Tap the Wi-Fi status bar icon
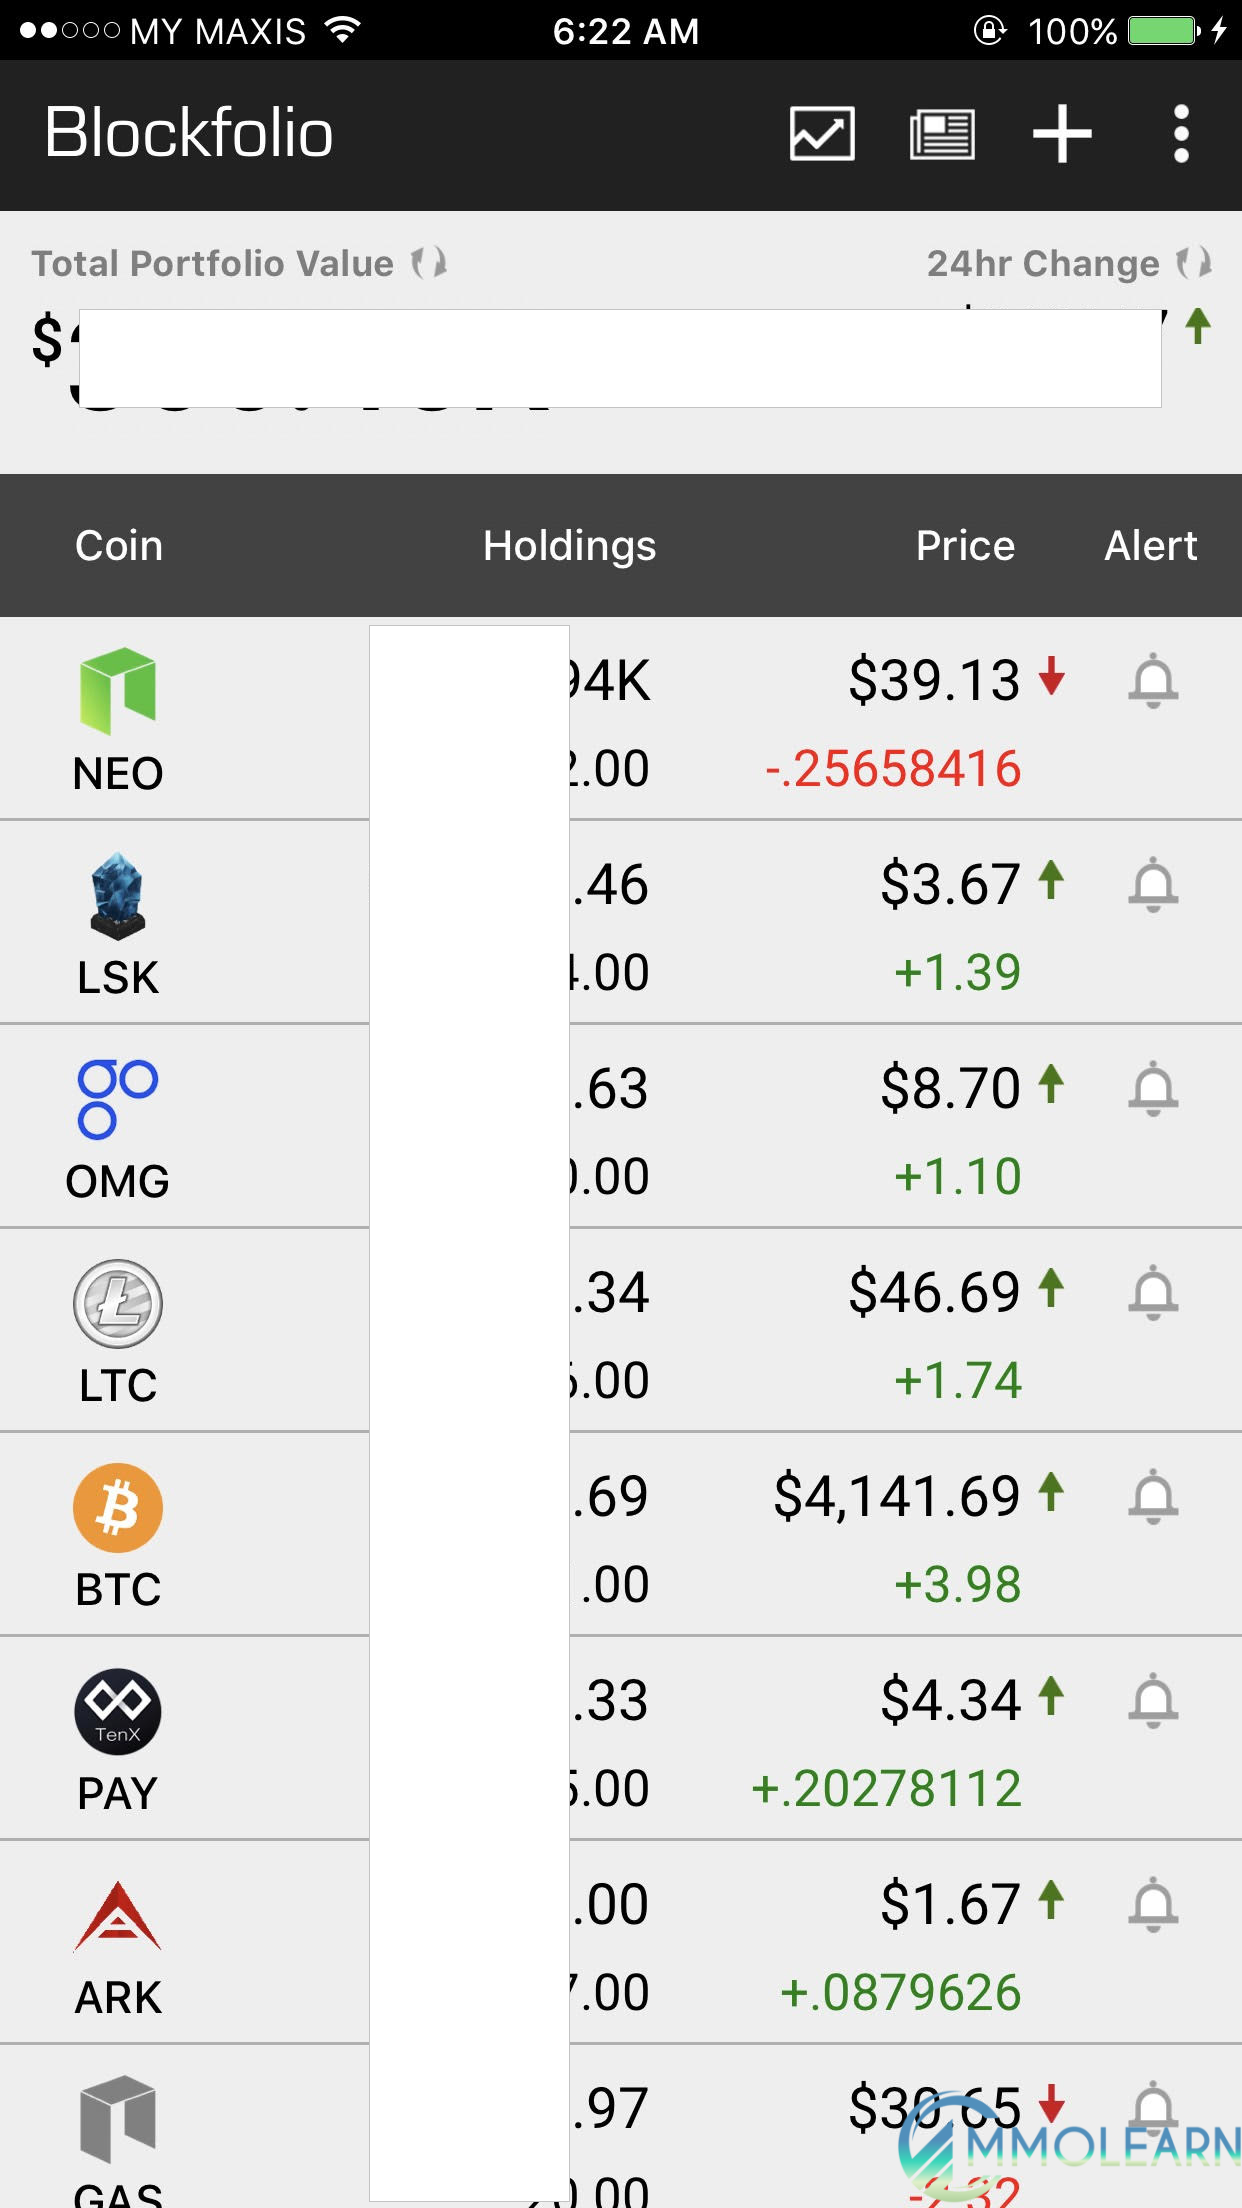This screenshot has width=1242, height=2208. click(x=342, y=30)
